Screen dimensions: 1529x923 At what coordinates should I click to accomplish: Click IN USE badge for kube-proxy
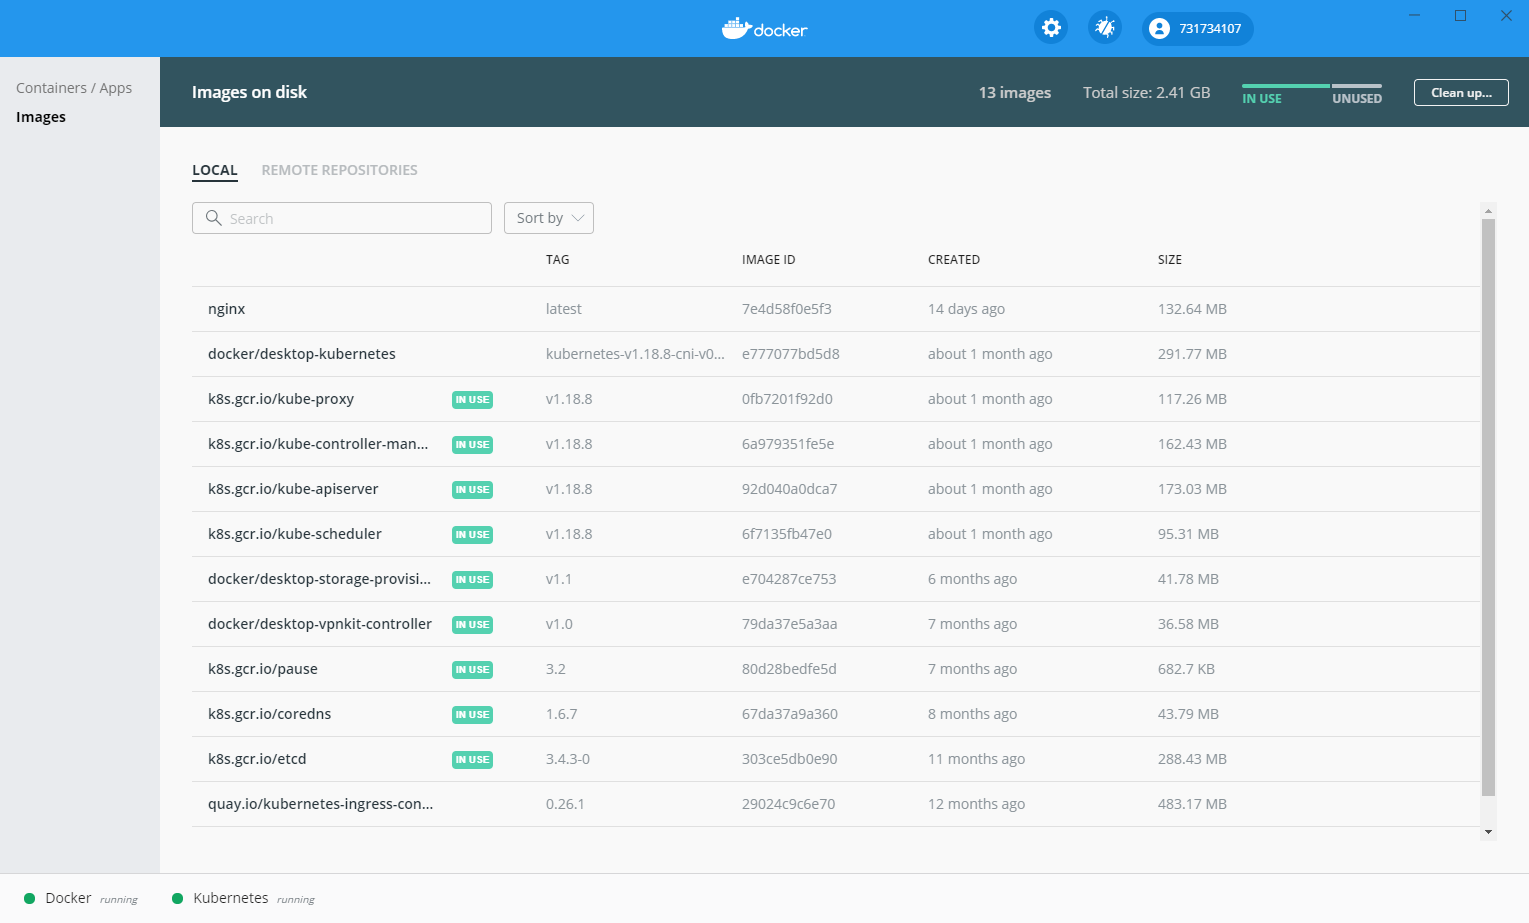click(472, 400)
